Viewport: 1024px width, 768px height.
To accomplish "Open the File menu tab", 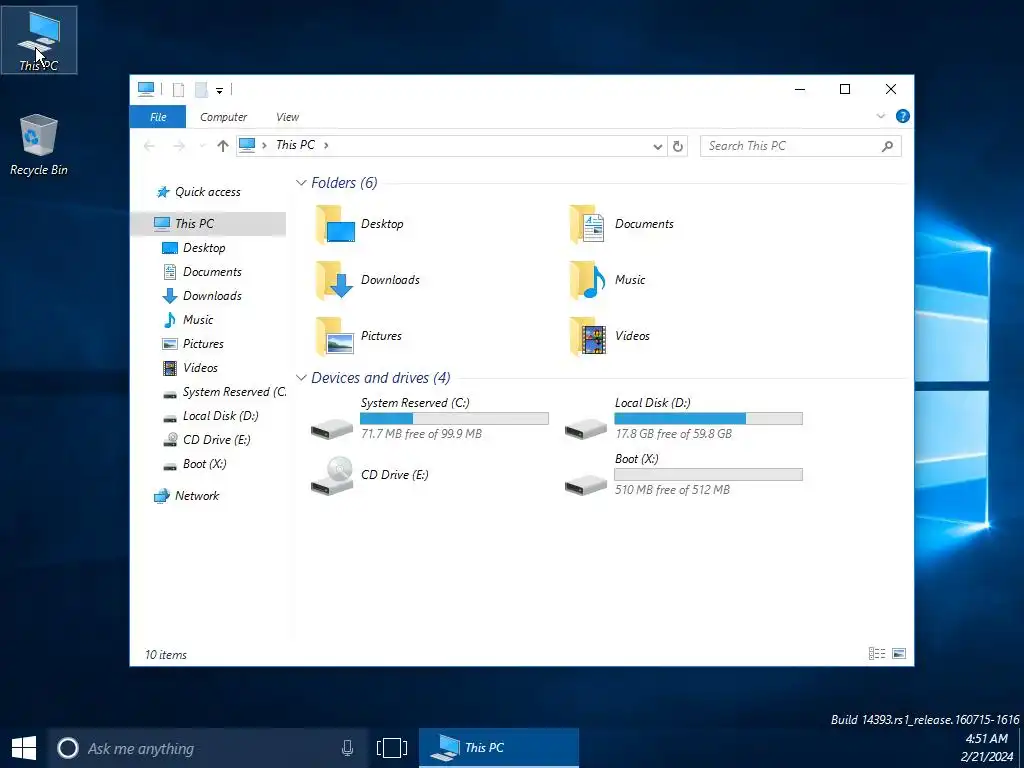I will (x=158, y=117).
